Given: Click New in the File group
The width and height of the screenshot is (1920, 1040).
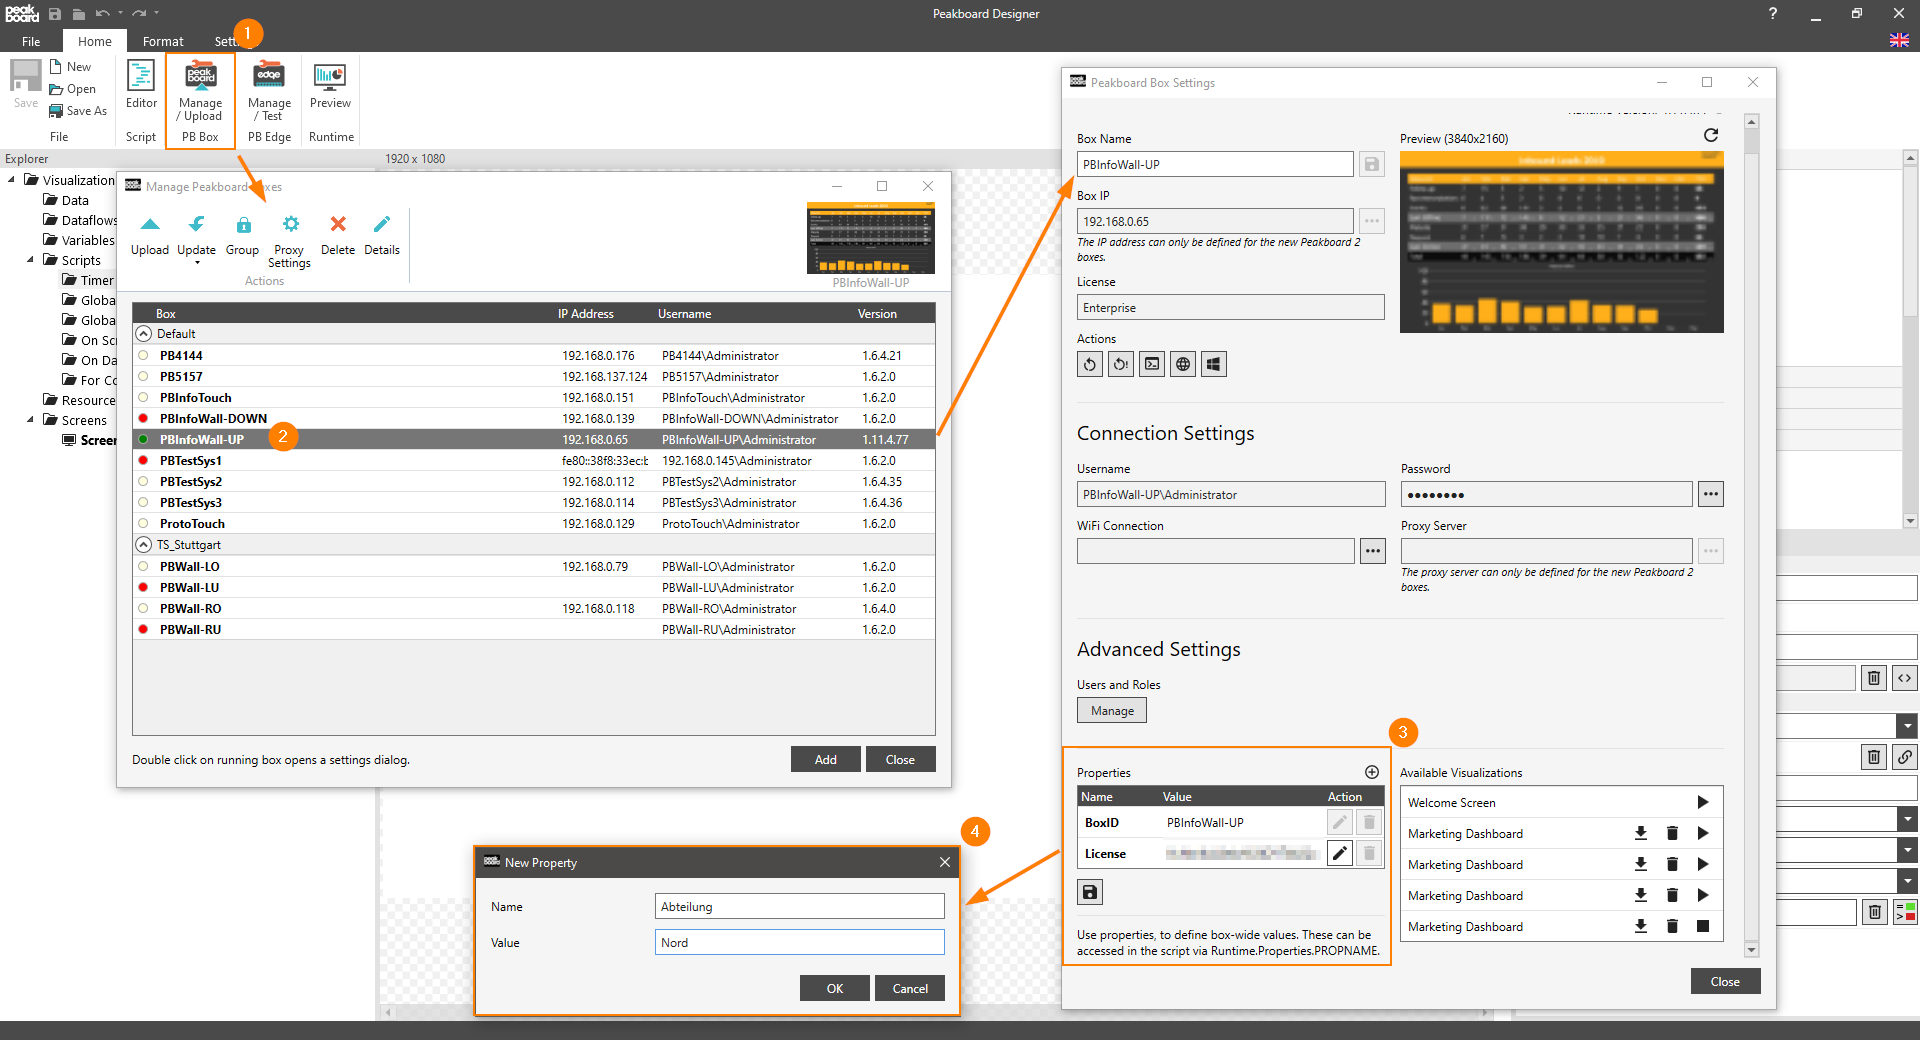Looking at the screenshot, I should (70, 67).
